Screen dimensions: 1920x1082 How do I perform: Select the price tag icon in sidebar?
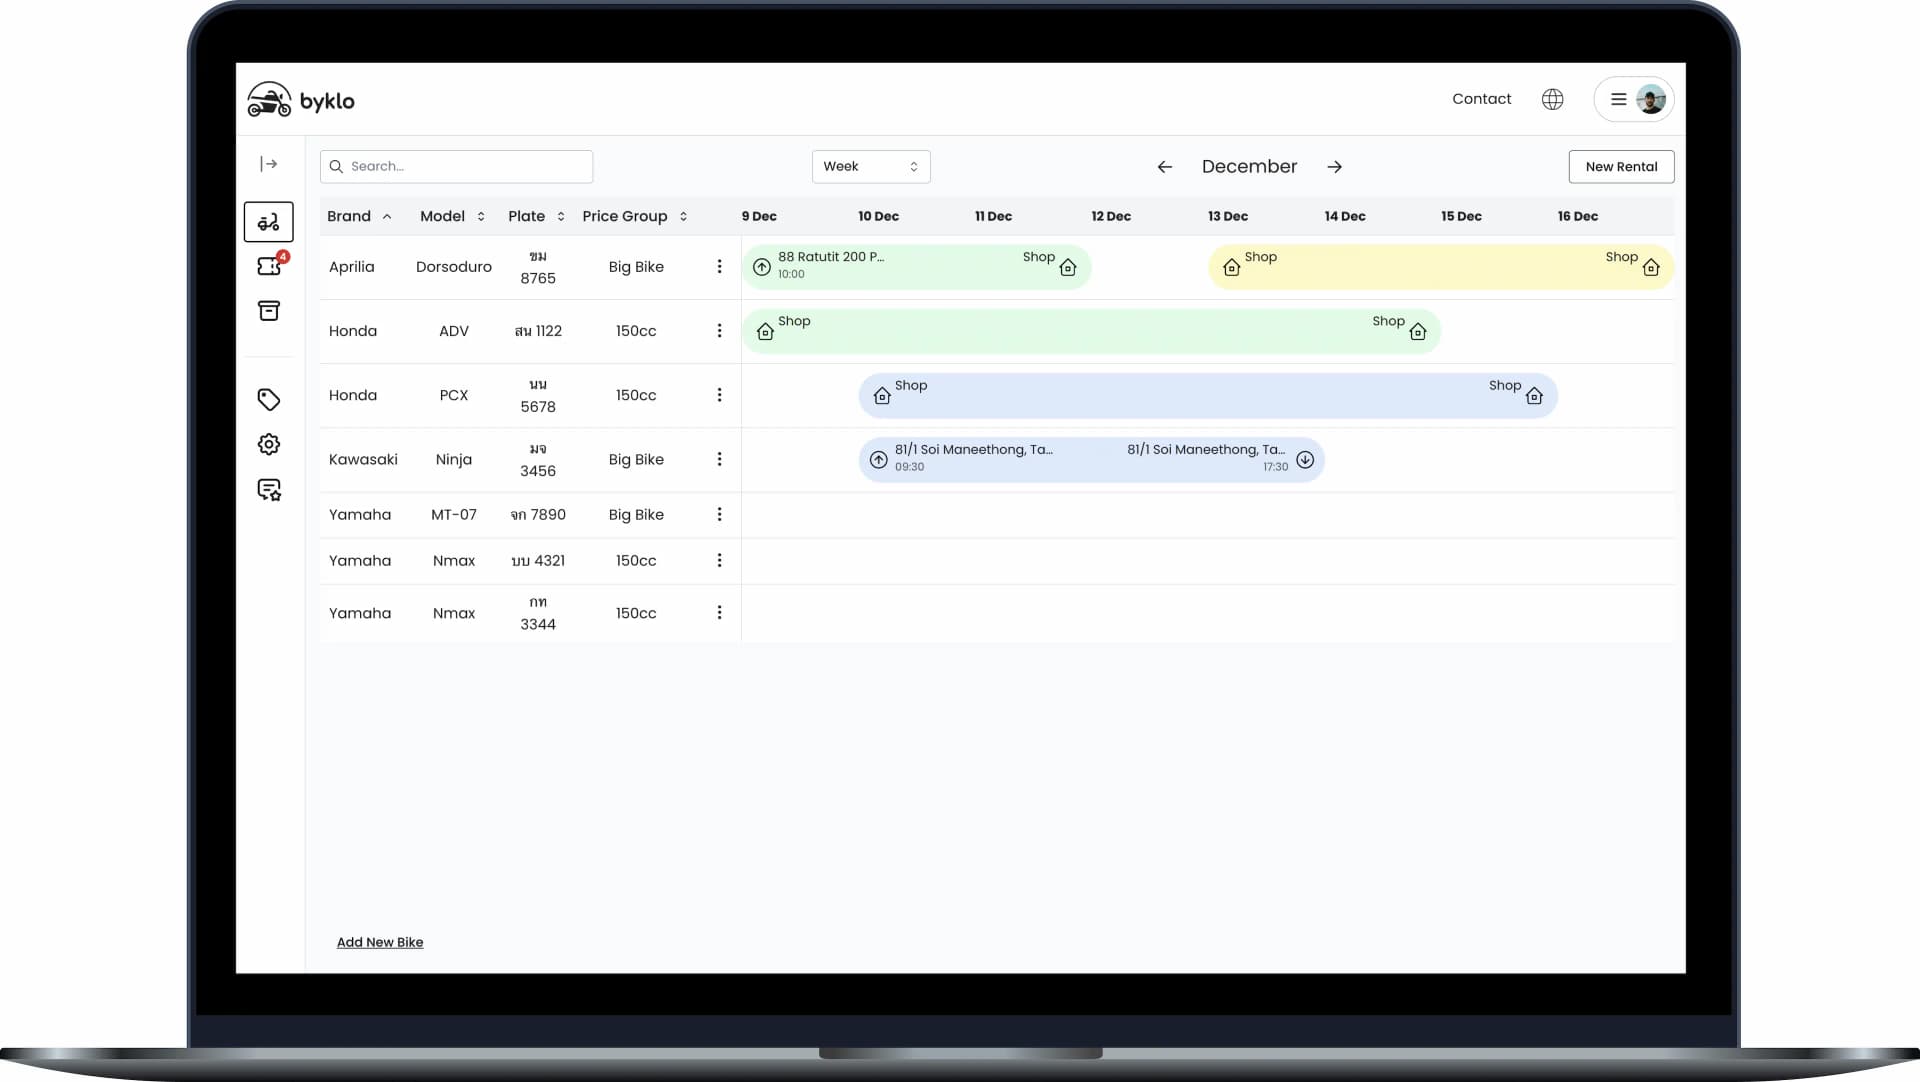click(268, 399)
